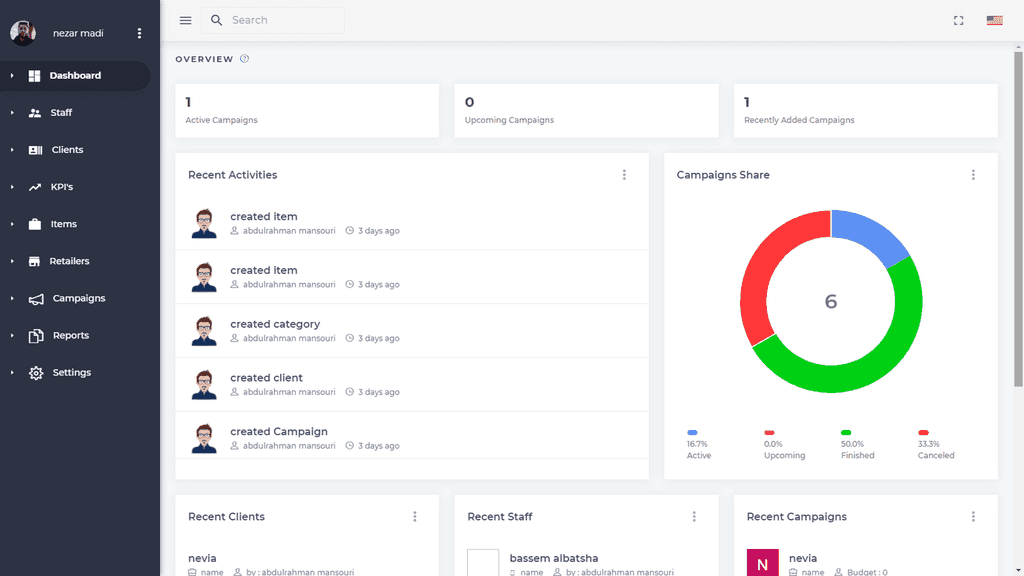This screenshot has height=576, width=1024.
Task: Open Recent Campaigns more options menu
Action: pos(973,517)
